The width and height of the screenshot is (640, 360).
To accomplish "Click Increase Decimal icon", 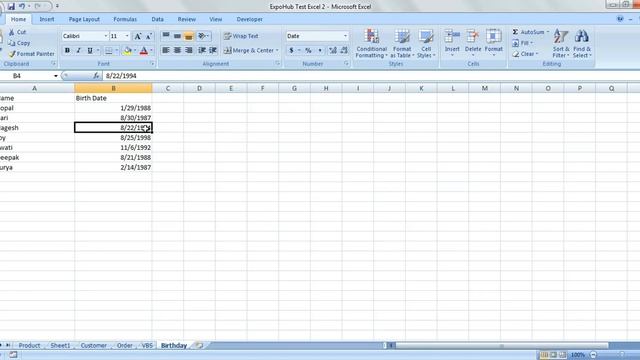I will coord(333,50).
